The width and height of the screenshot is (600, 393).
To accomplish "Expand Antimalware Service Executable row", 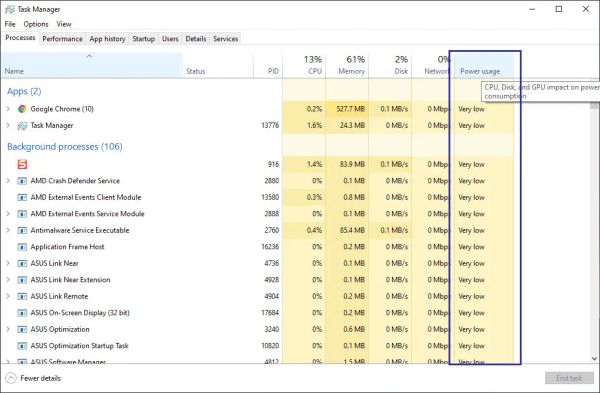I will pos(8,230).
